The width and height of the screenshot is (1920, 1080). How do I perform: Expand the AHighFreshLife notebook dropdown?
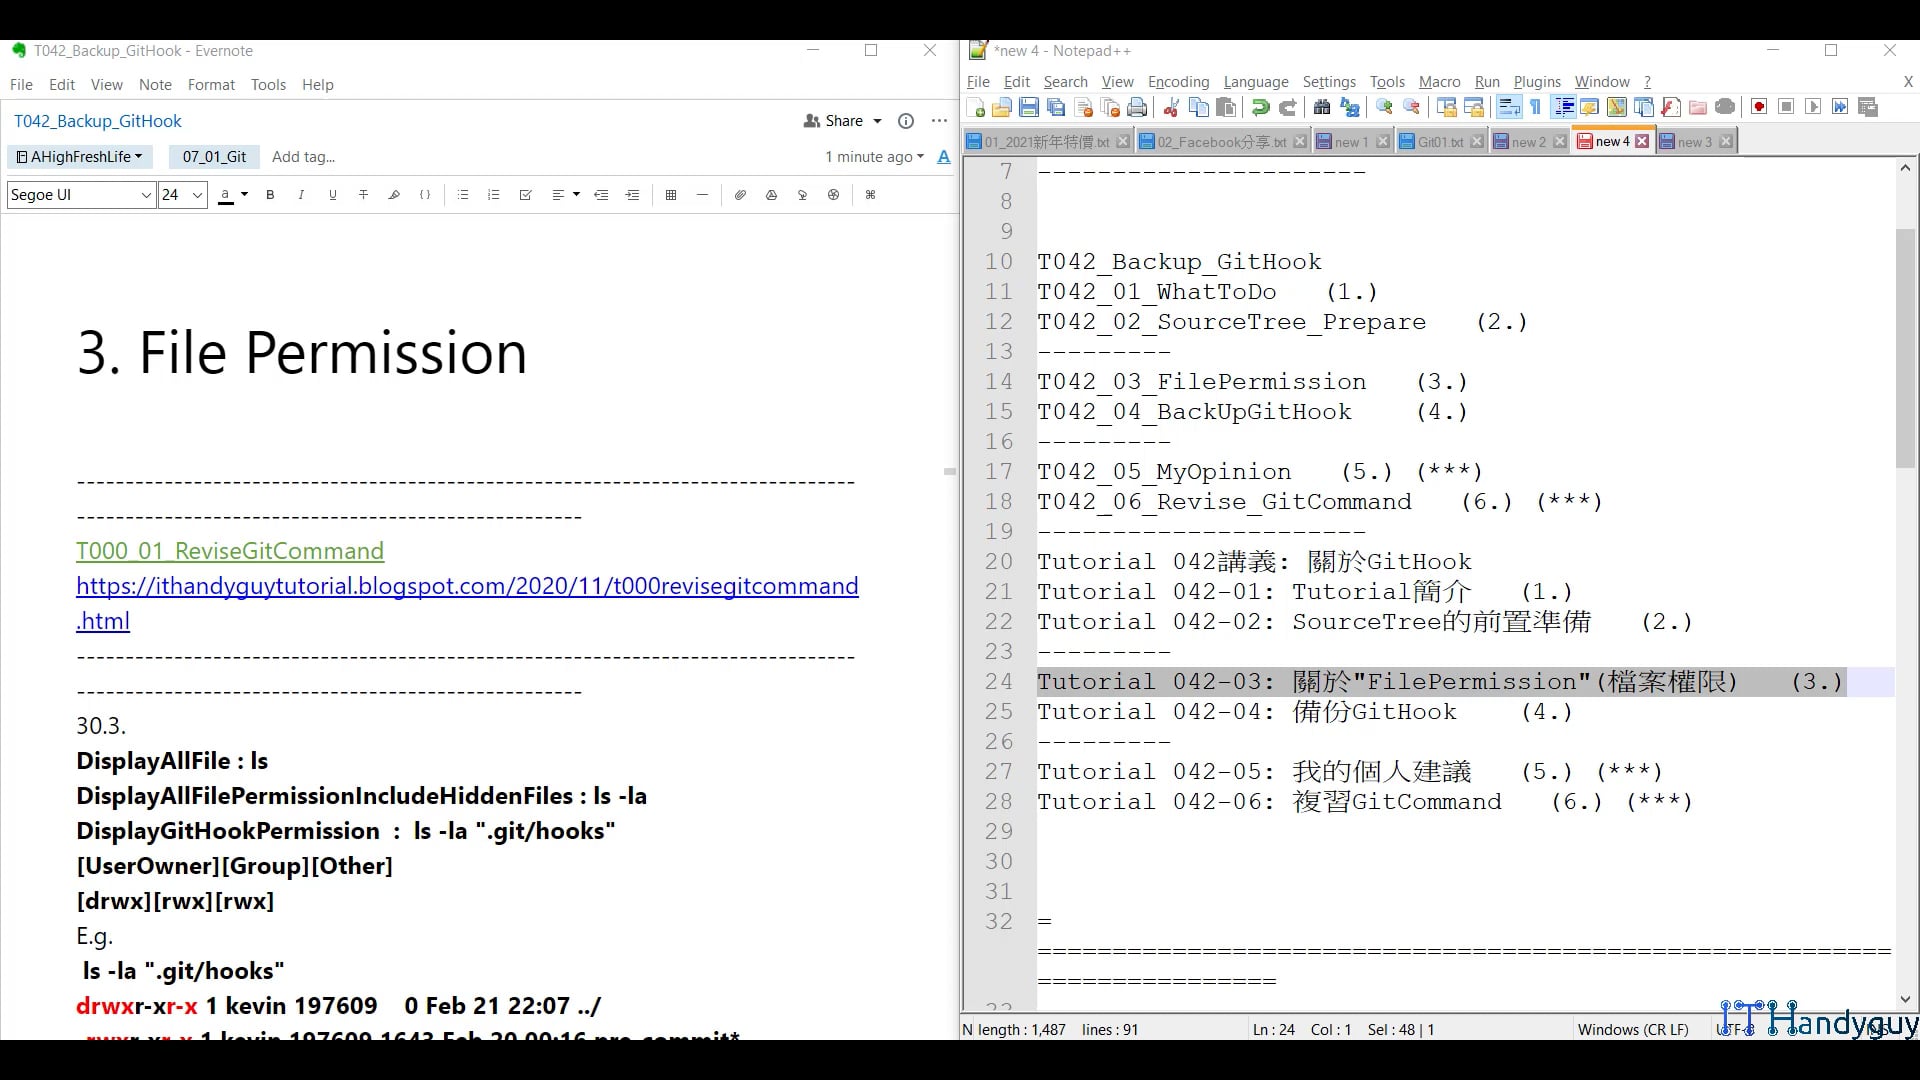(79, 157)
